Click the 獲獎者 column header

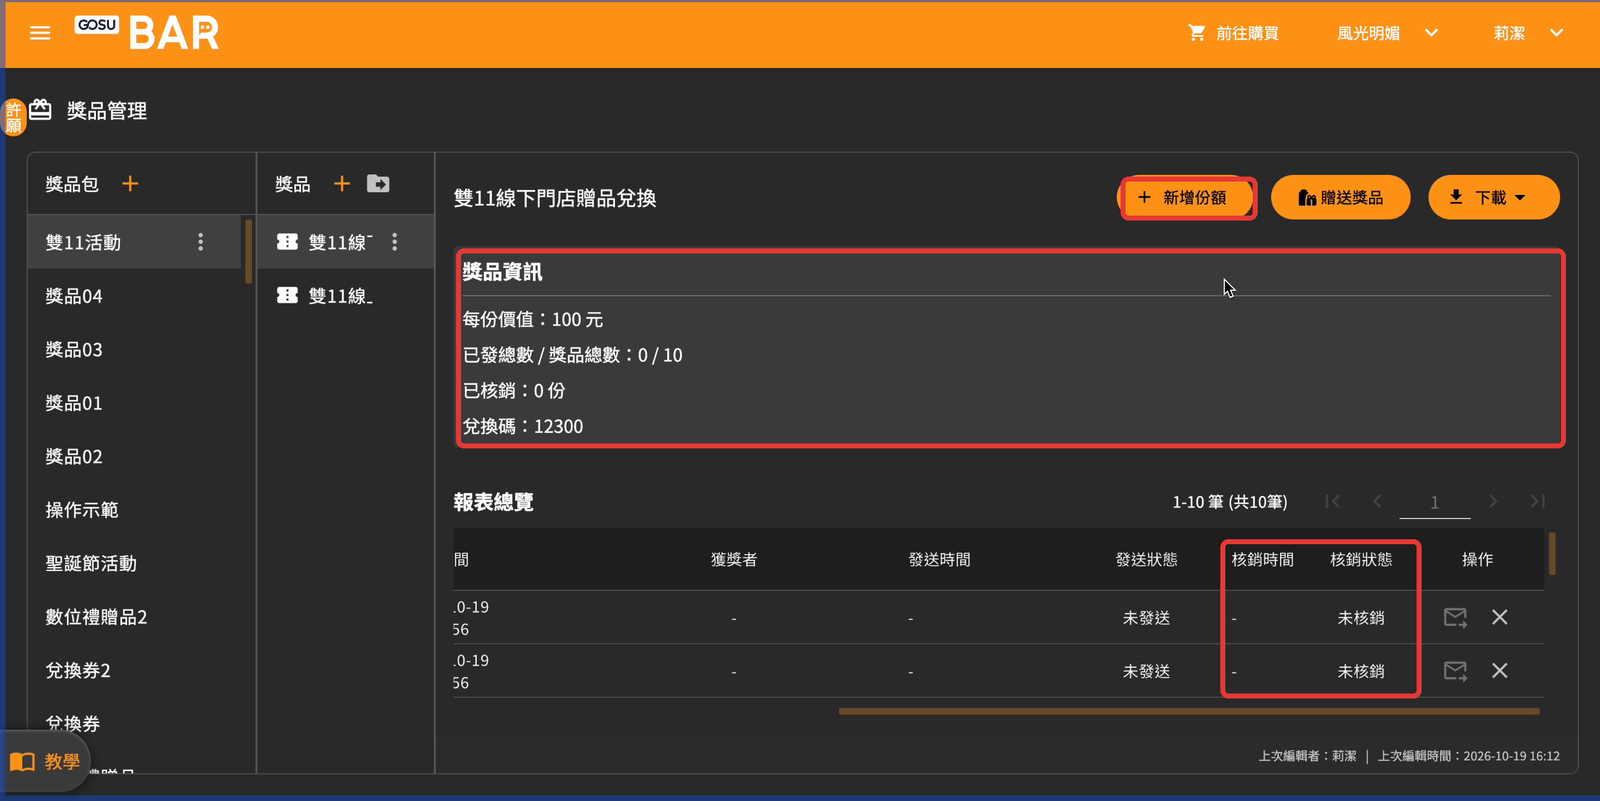point(734,559)
